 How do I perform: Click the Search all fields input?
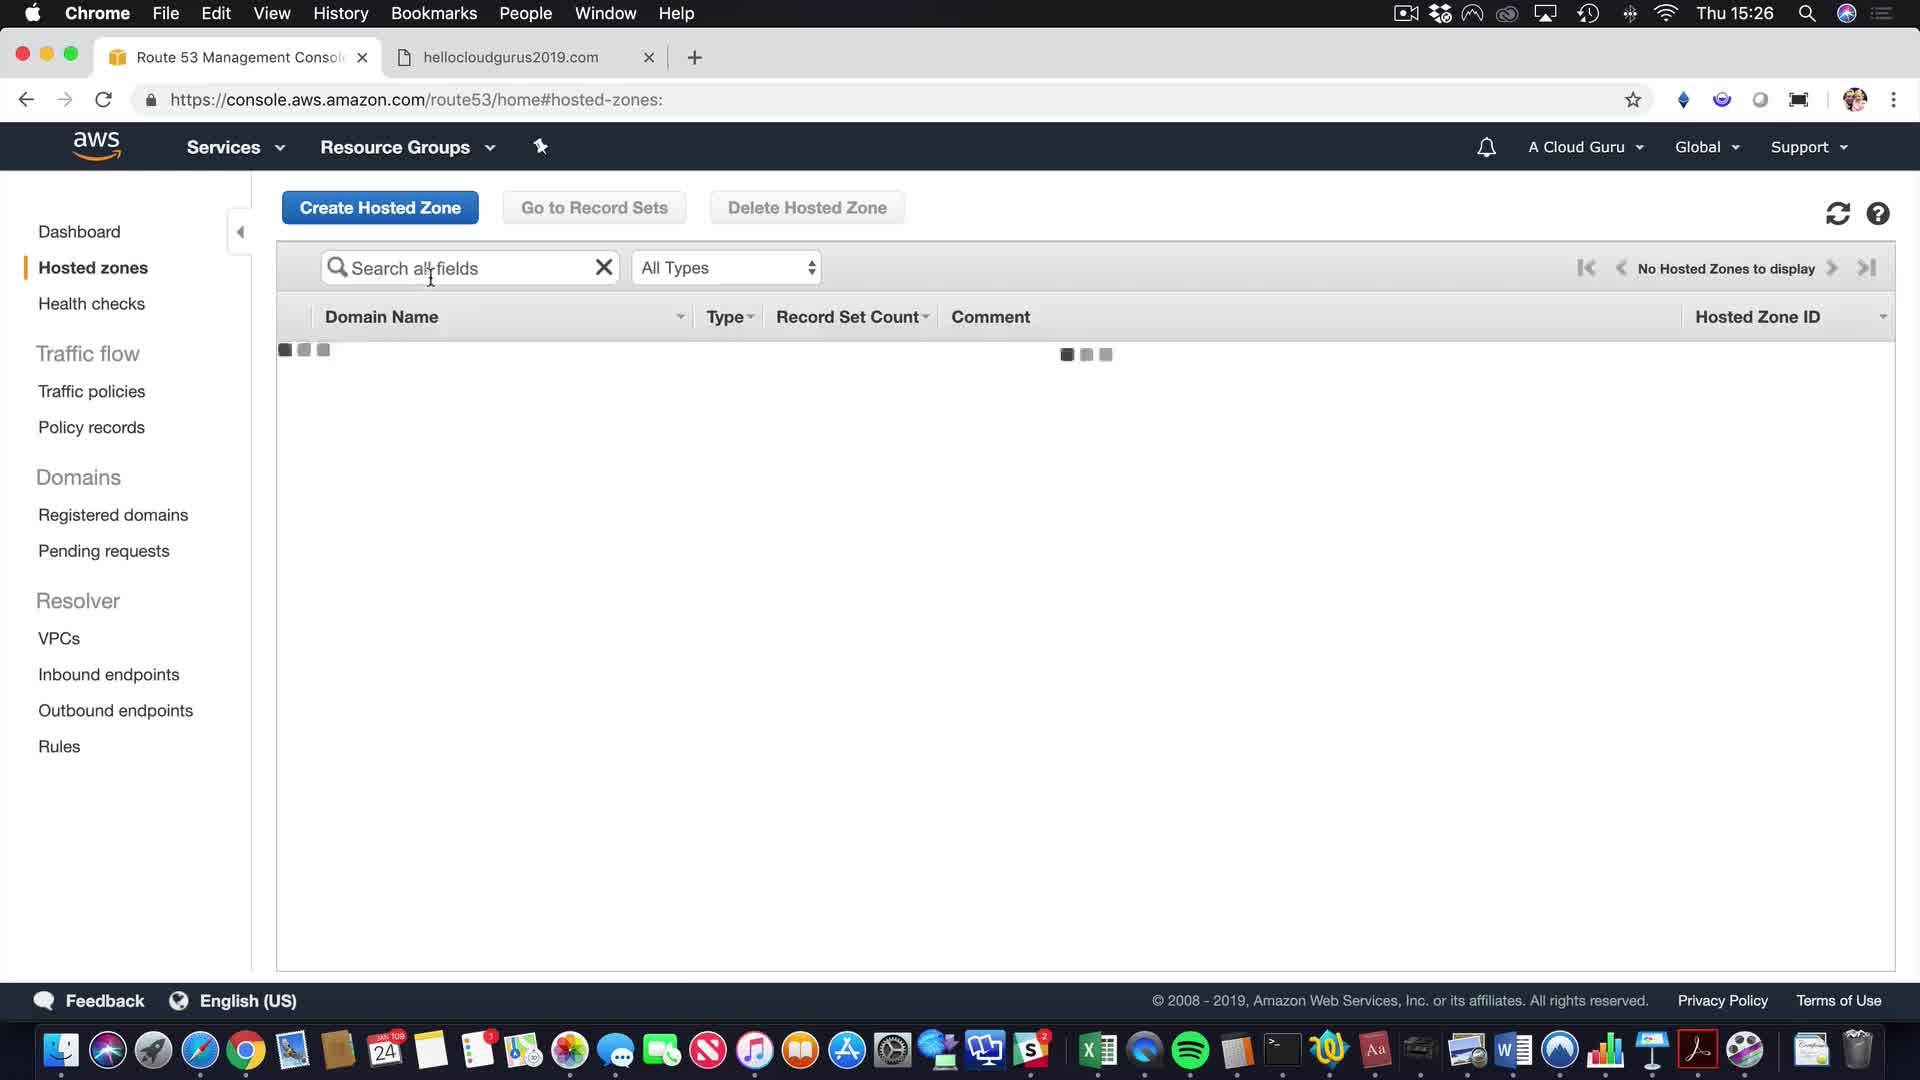[x=465, y=268]
